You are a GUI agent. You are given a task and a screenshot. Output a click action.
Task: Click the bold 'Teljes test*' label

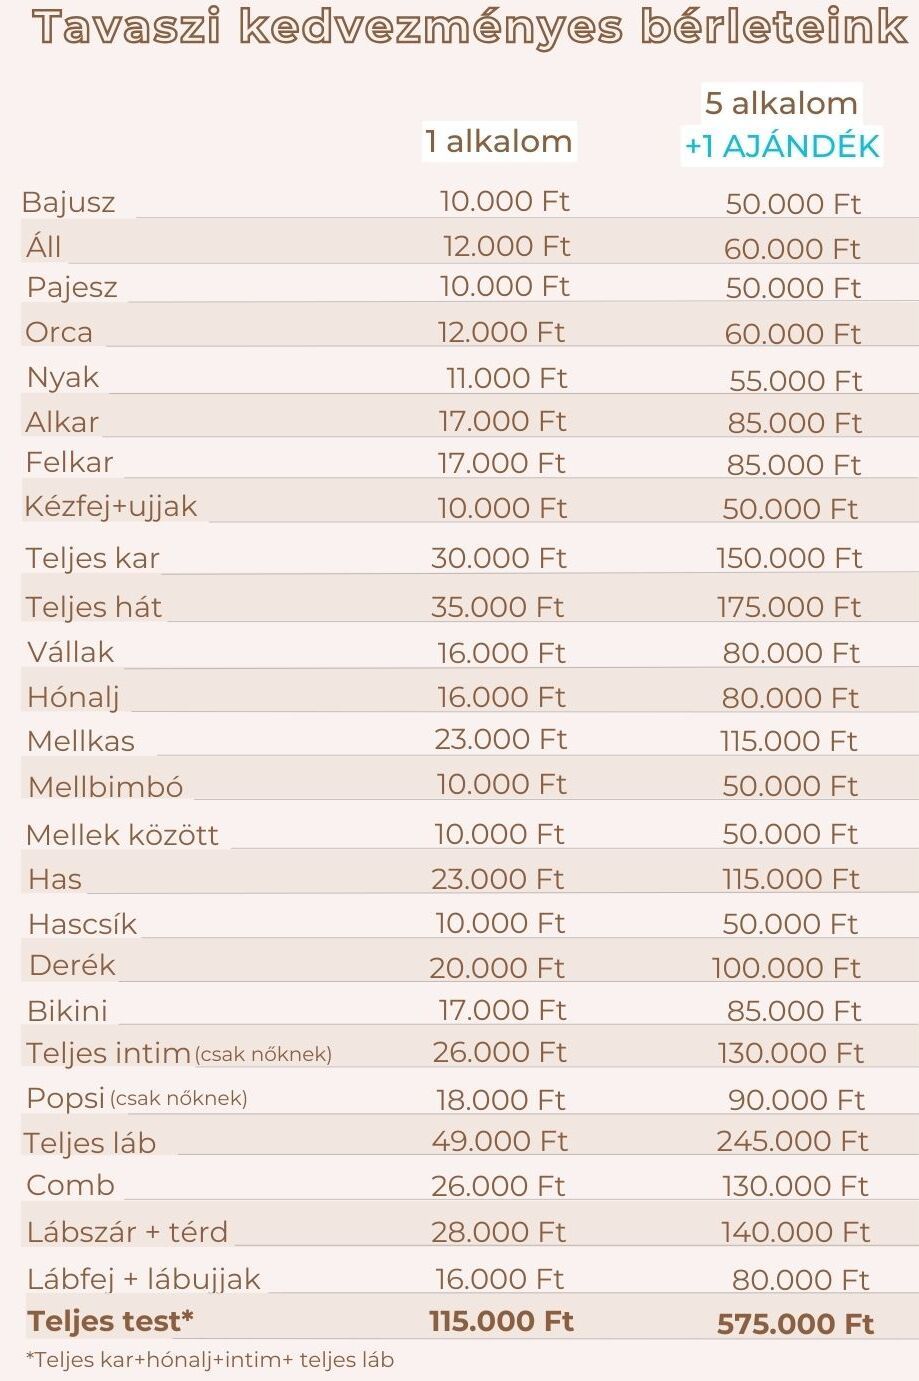110,1321
